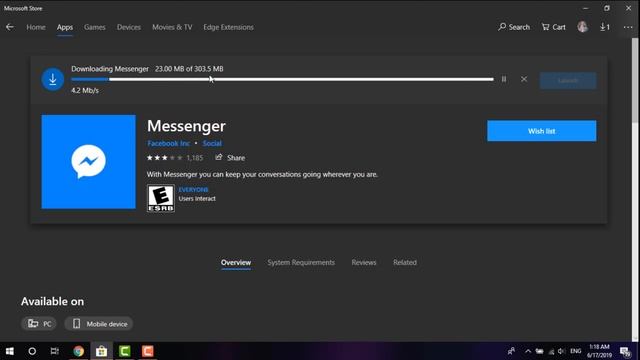Open green Camtasia taskbar icon

pyautogui.click(x=124, y=351)
